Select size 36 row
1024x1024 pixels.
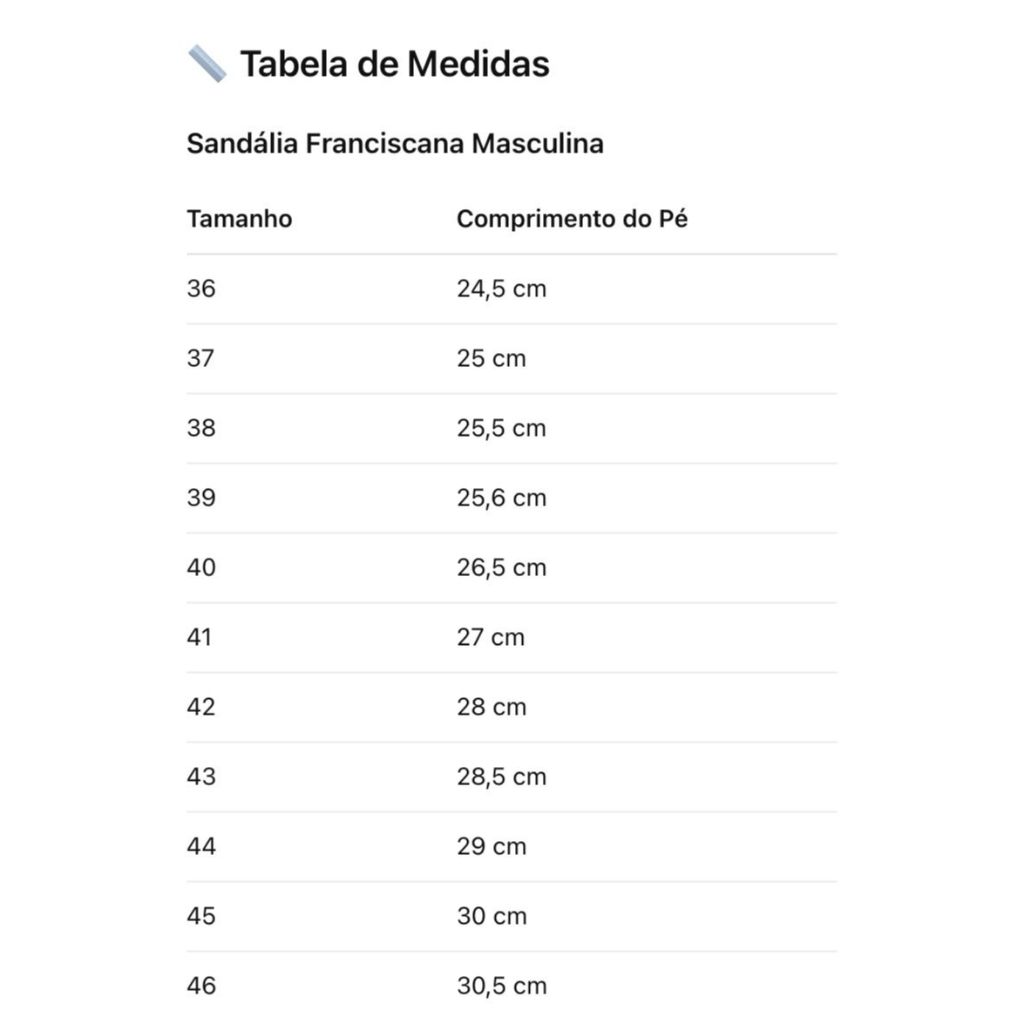click(x=201, y=289)
